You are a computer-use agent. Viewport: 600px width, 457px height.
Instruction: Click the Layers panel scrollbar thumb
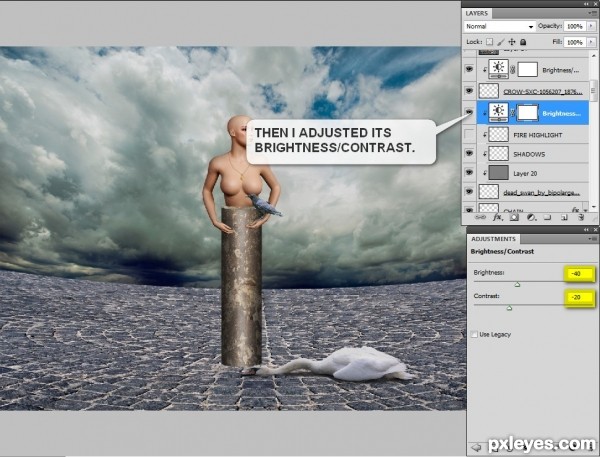coord(593,90)
